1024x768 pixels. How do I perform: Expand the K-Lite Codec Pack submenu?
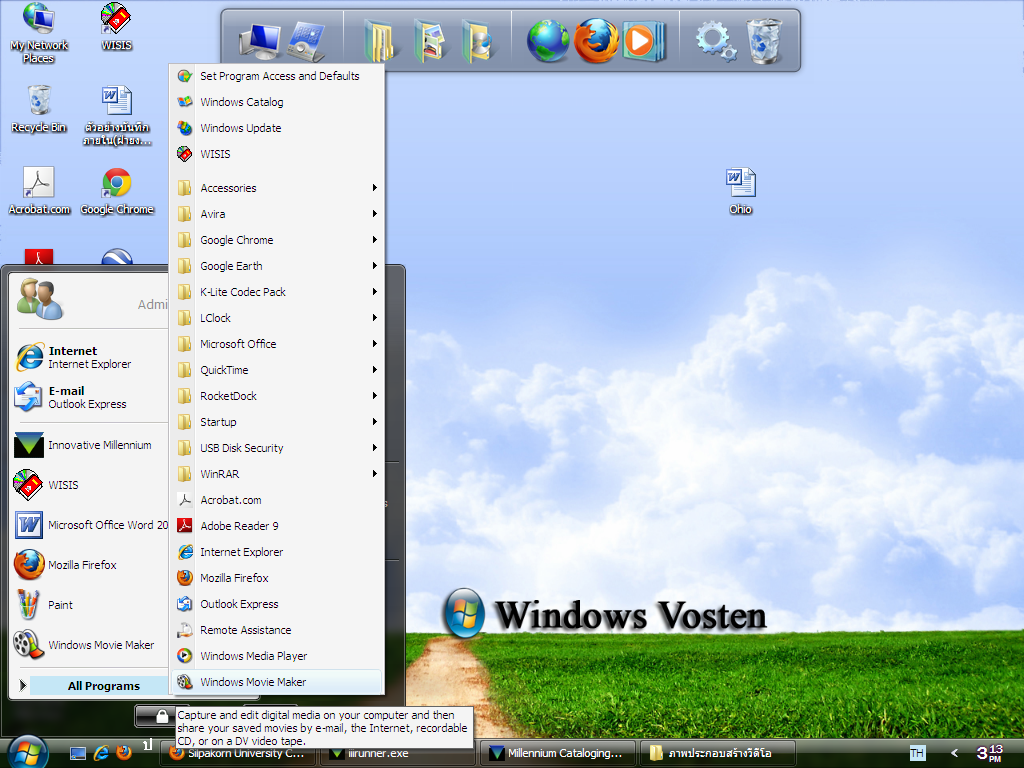(x=277, y=292)
